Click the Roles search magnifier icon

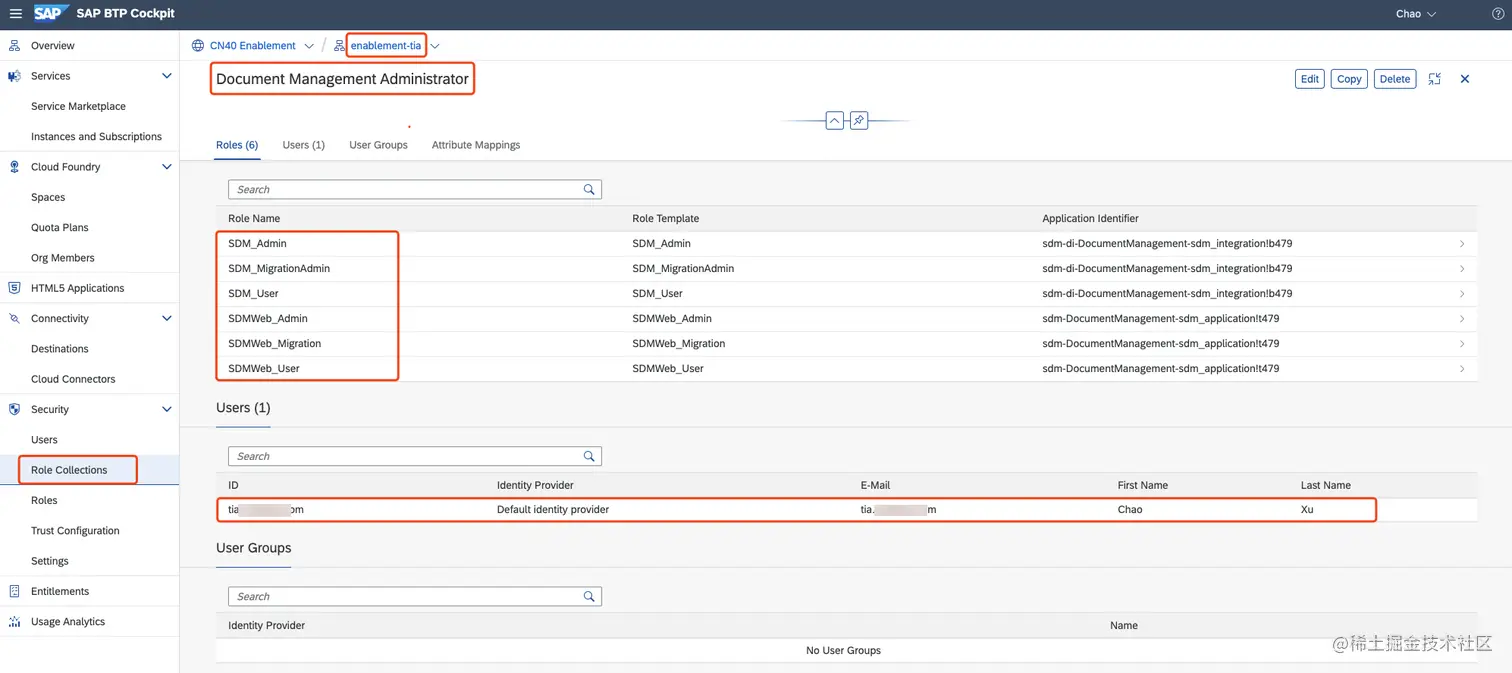(590, 189)
